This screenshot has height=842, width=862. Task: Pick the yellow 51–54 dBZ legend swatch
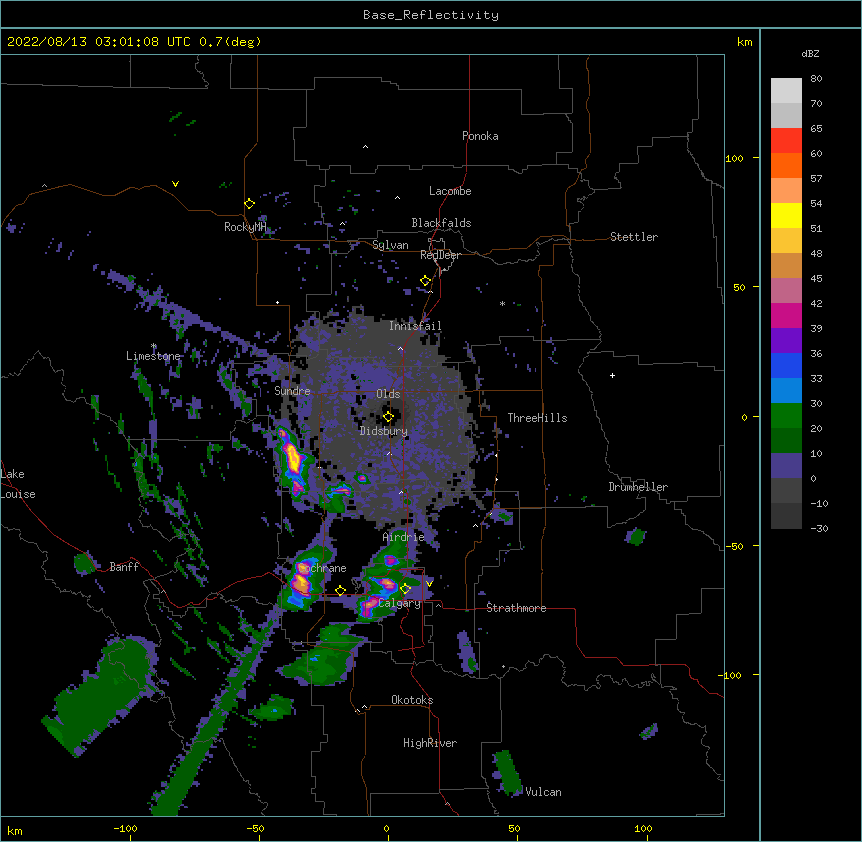coord(786,216)
